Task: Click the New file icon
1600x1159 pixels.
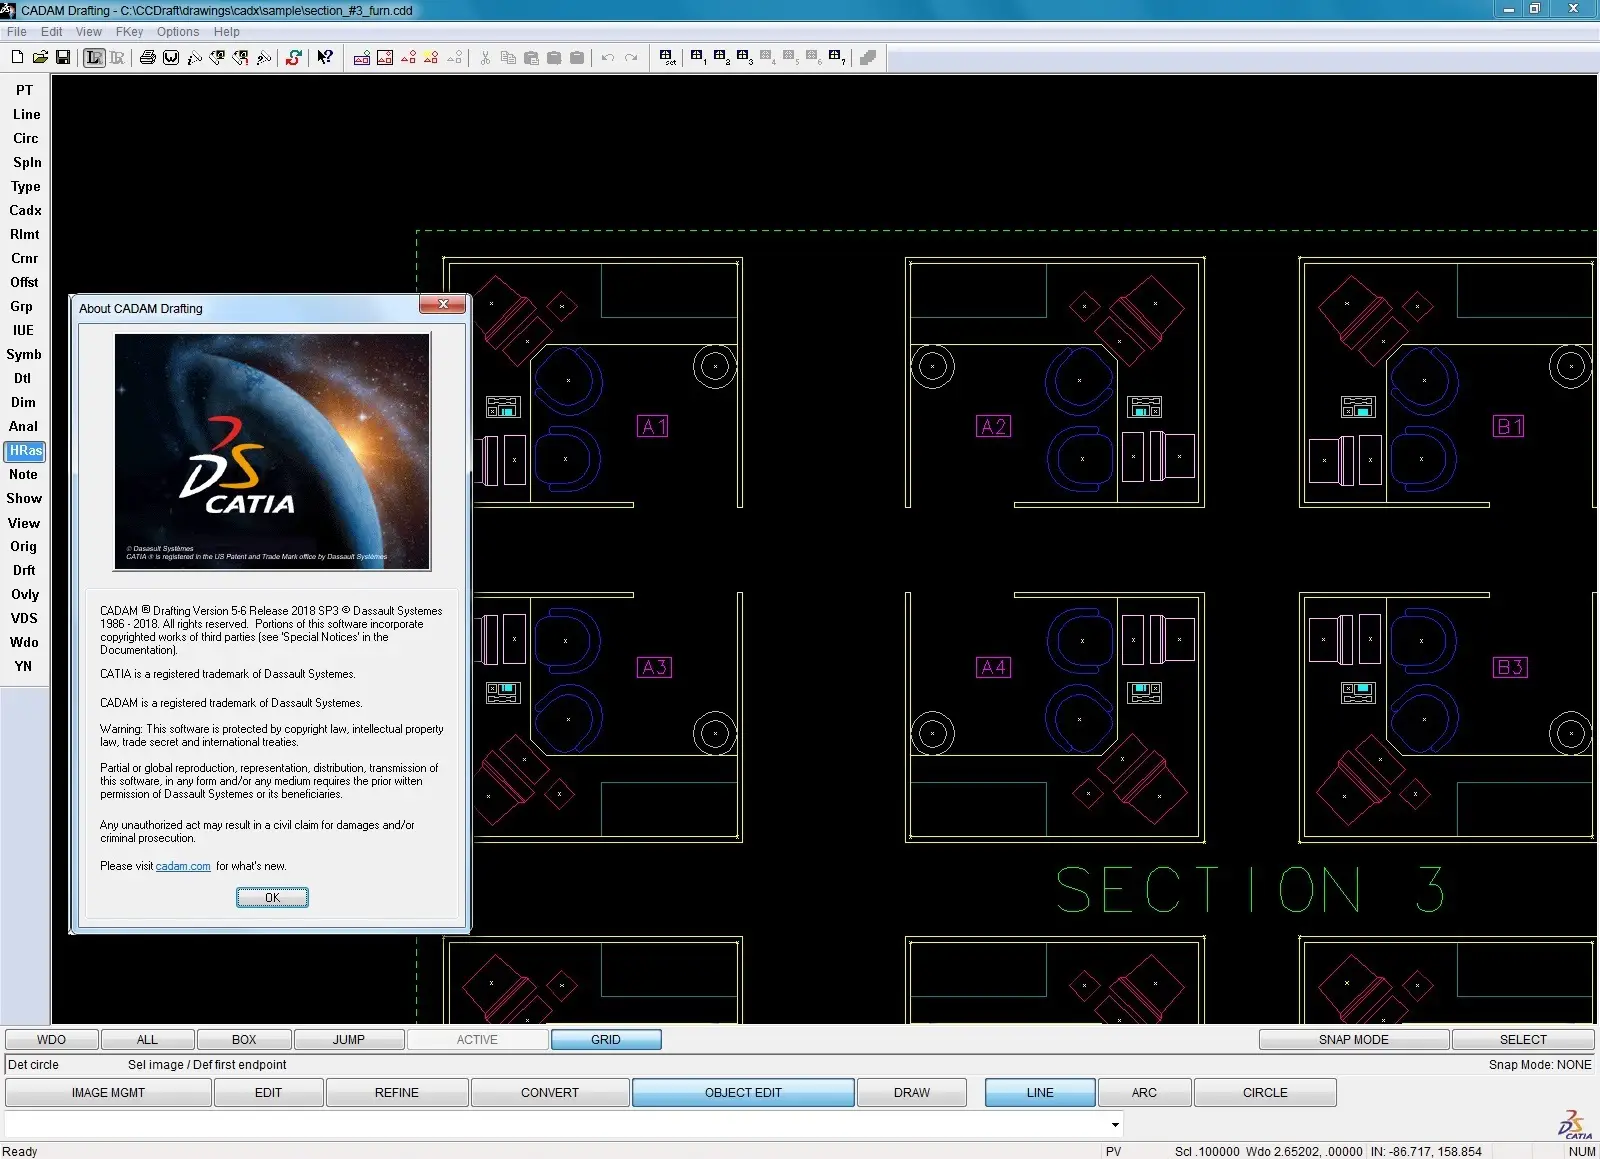Action: pos(17,57)
